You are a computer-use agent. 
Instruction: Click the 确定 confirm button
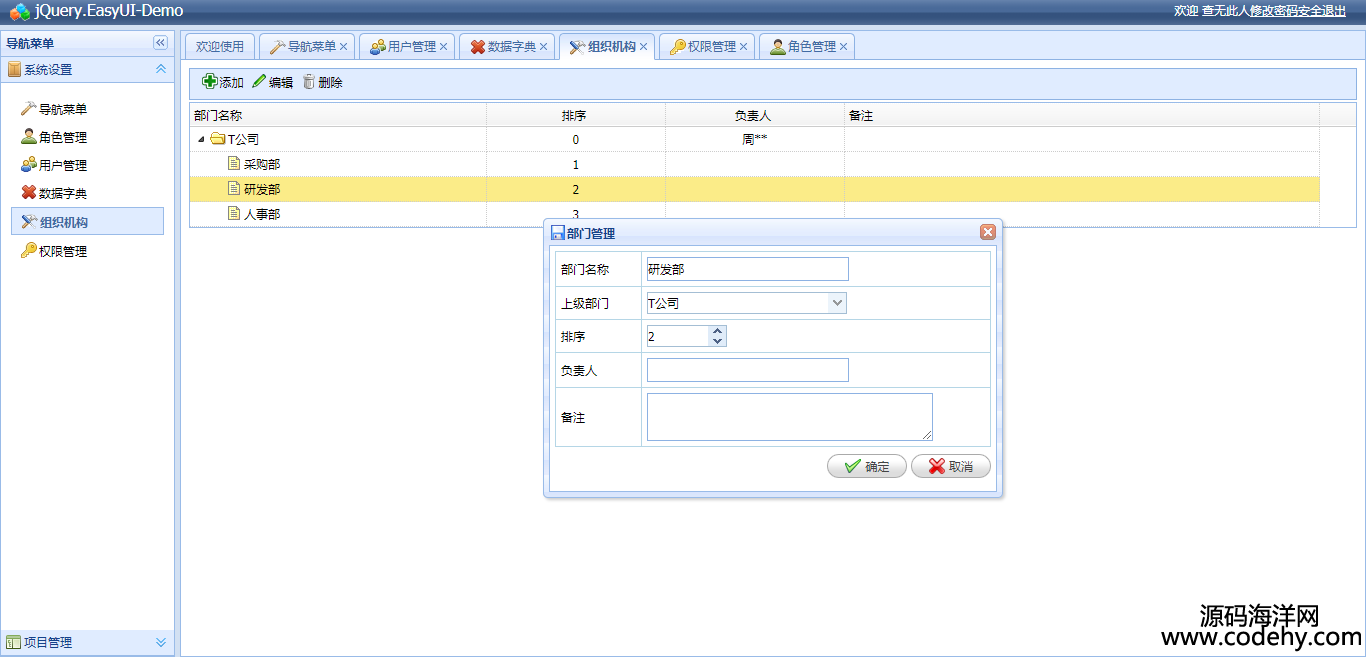click(866, 466)
